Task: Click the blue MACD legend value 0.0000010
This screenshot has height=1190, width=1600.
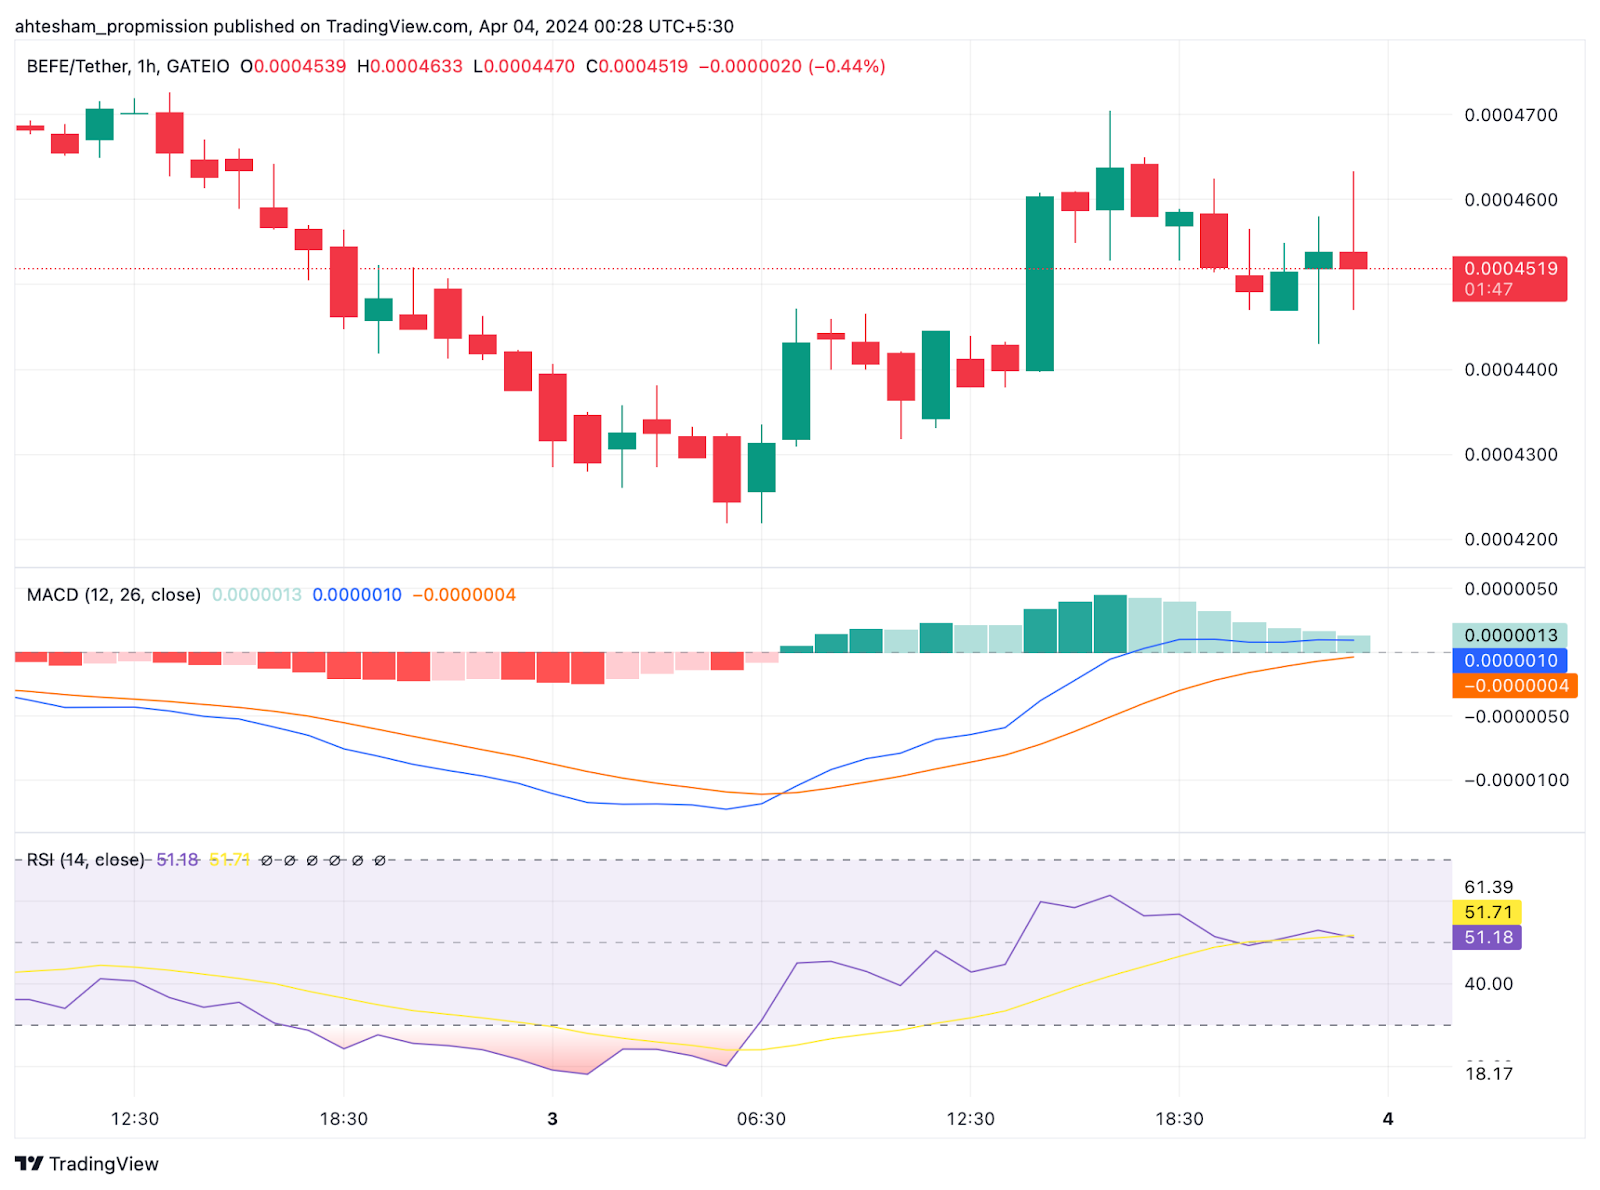Action: pos(357,595)
